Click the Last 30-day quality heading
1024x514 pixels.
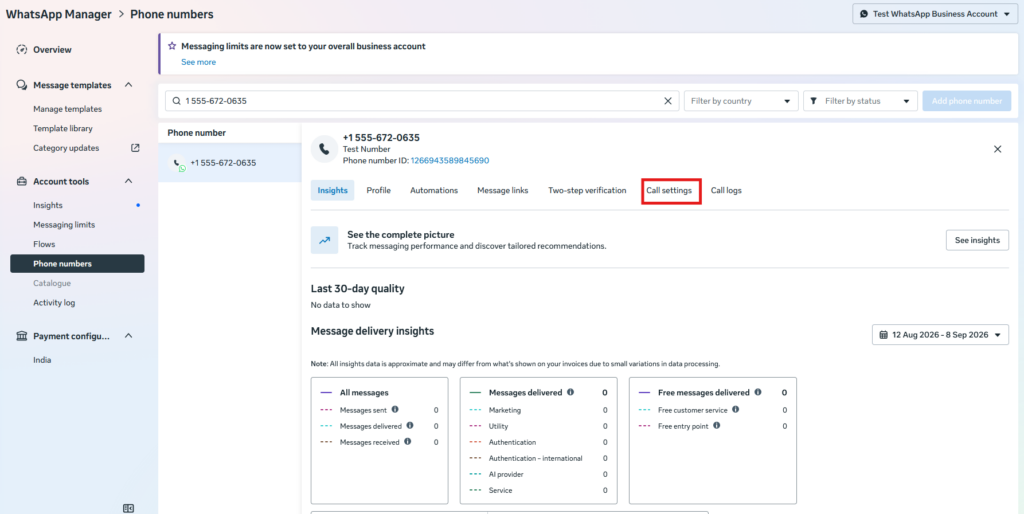pyautogui.click(x=358, y=289)
